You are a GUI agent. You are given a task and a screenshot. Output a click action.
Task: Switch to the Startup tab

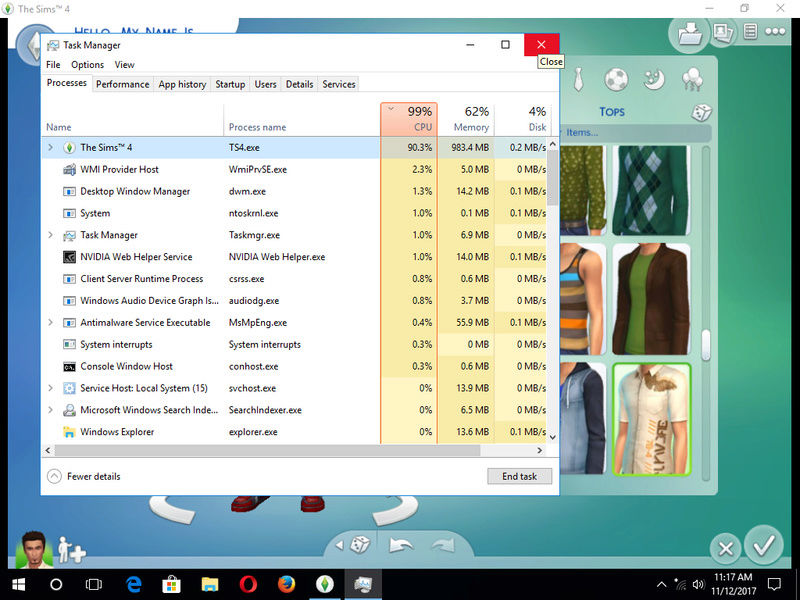[x=230, y=84]
